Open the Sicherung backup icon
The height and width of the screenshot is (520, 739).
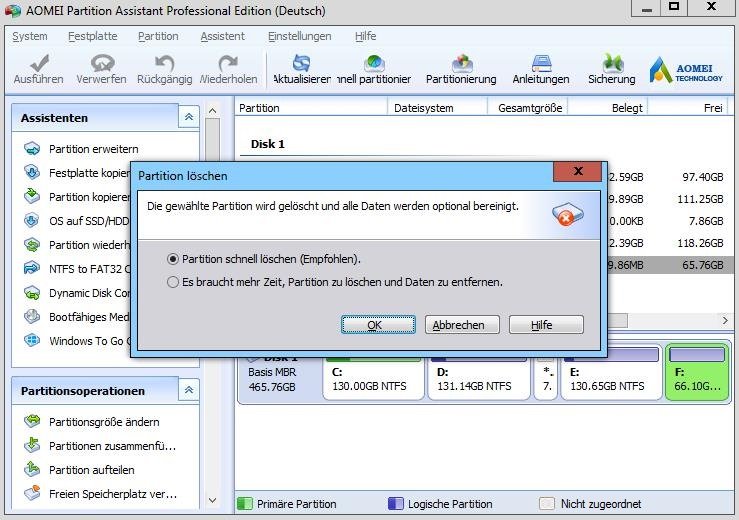[612, 63]
